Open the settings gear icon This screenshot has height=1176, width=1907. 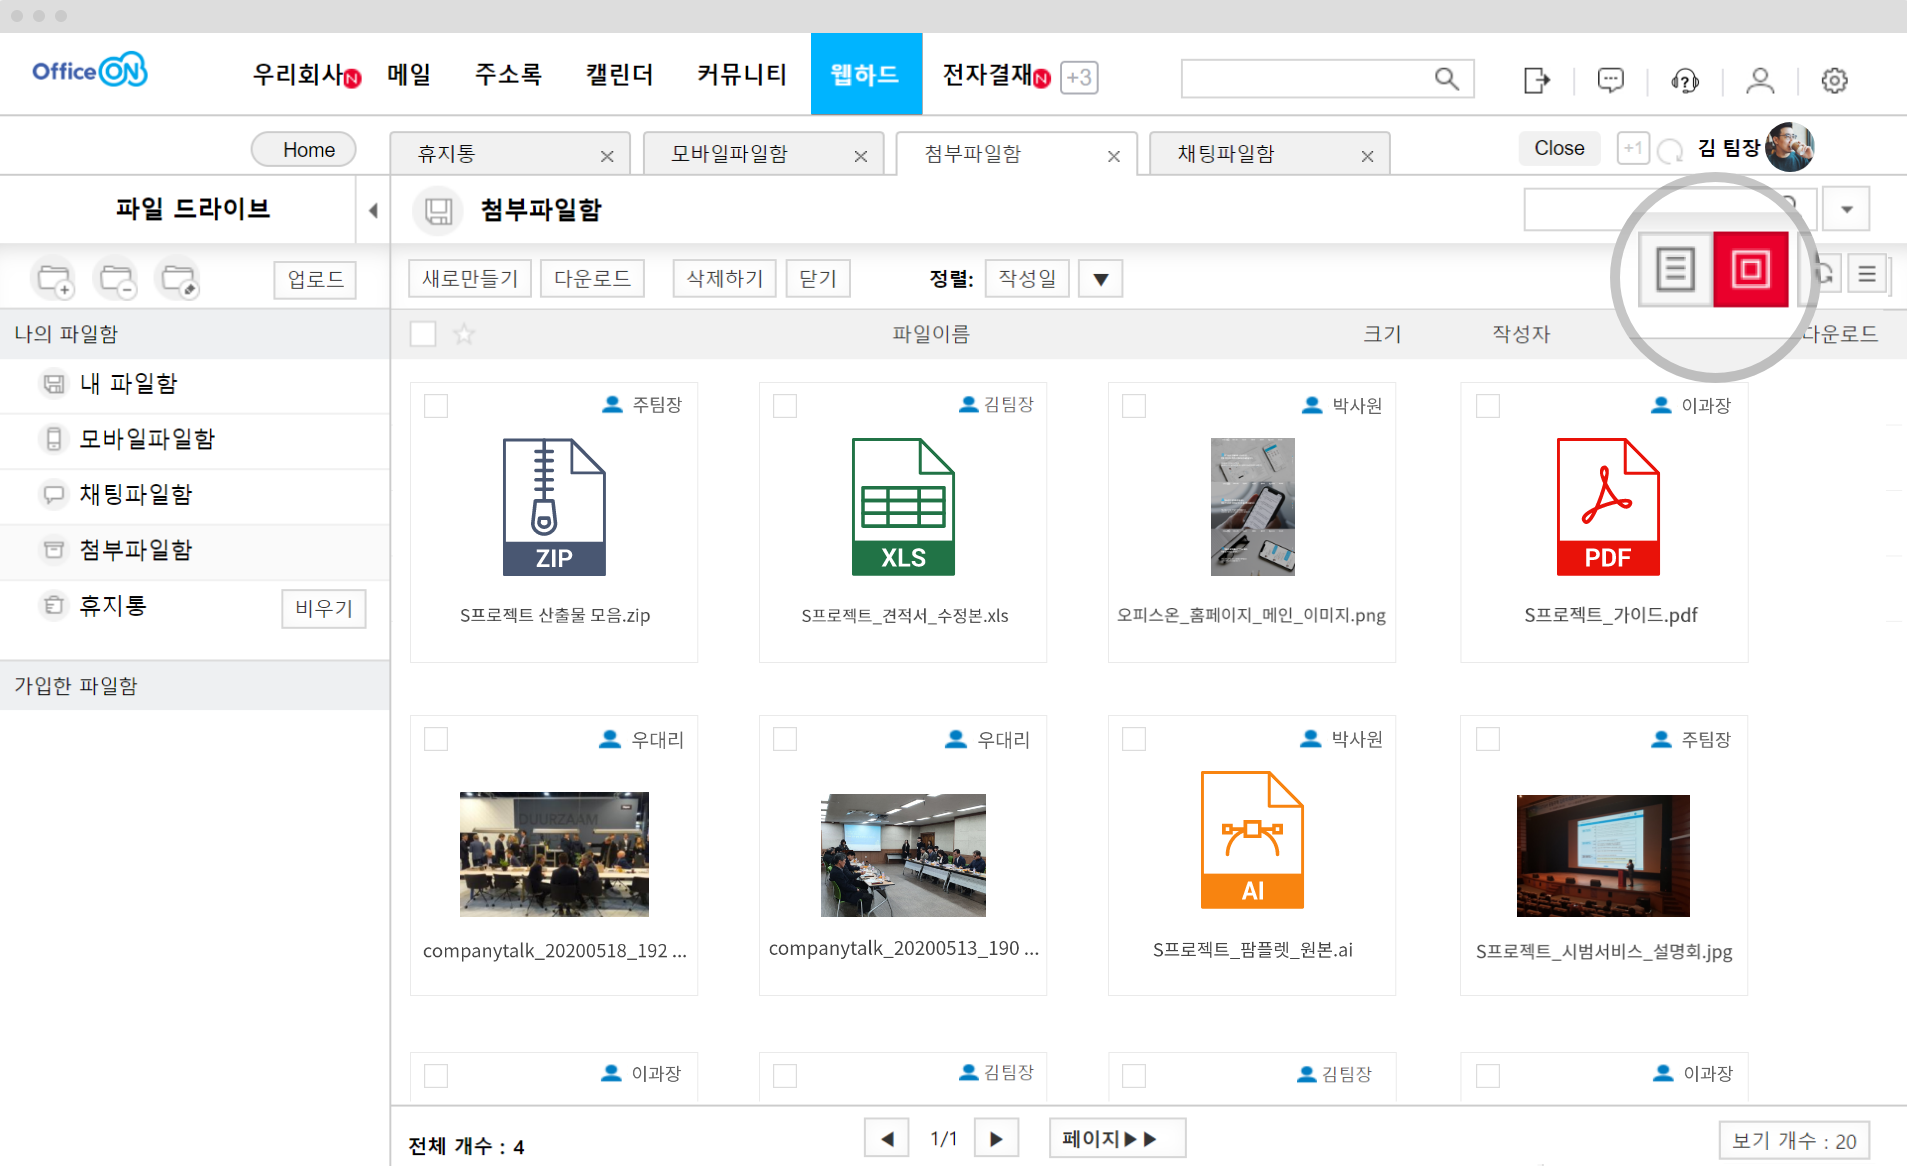pos(1833,80)
